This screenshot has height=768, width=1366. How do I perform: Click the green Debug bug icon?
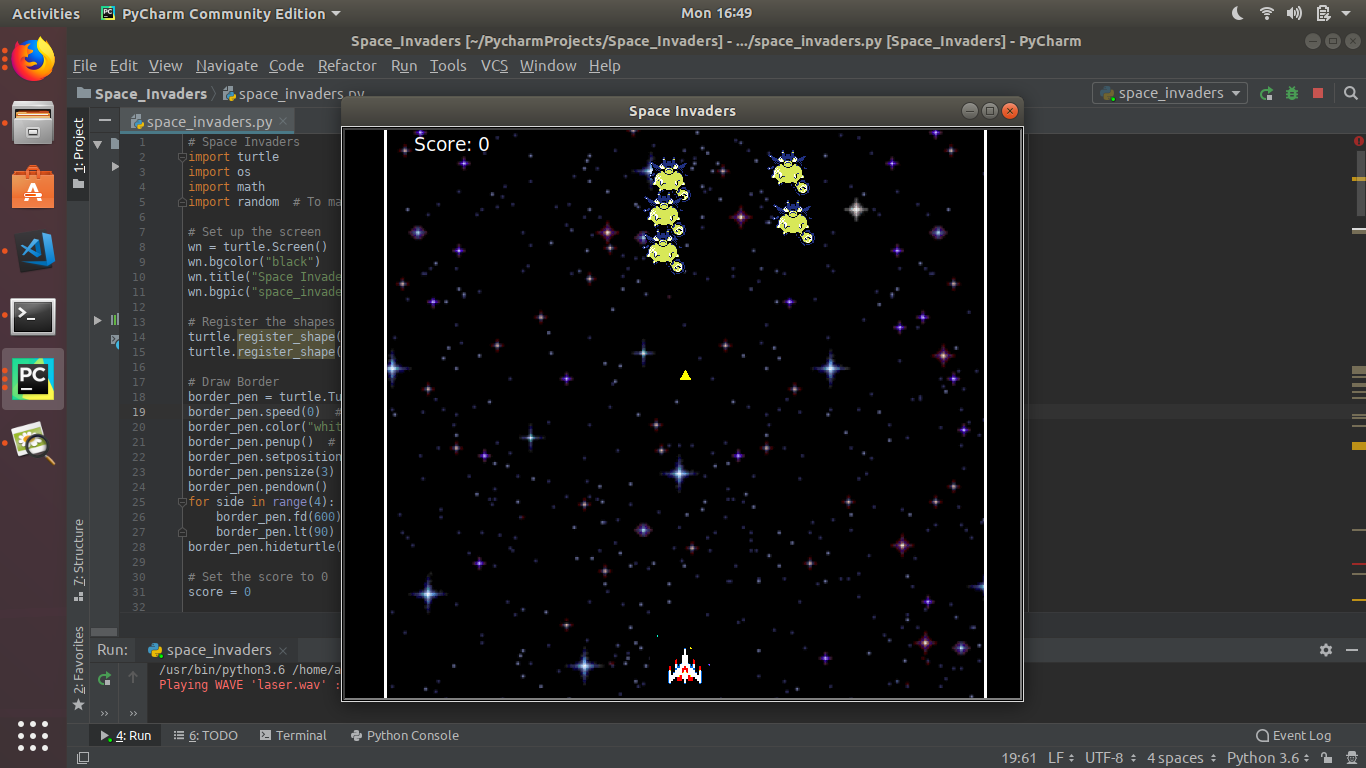pyautogui.click(x=1292, y=93)
